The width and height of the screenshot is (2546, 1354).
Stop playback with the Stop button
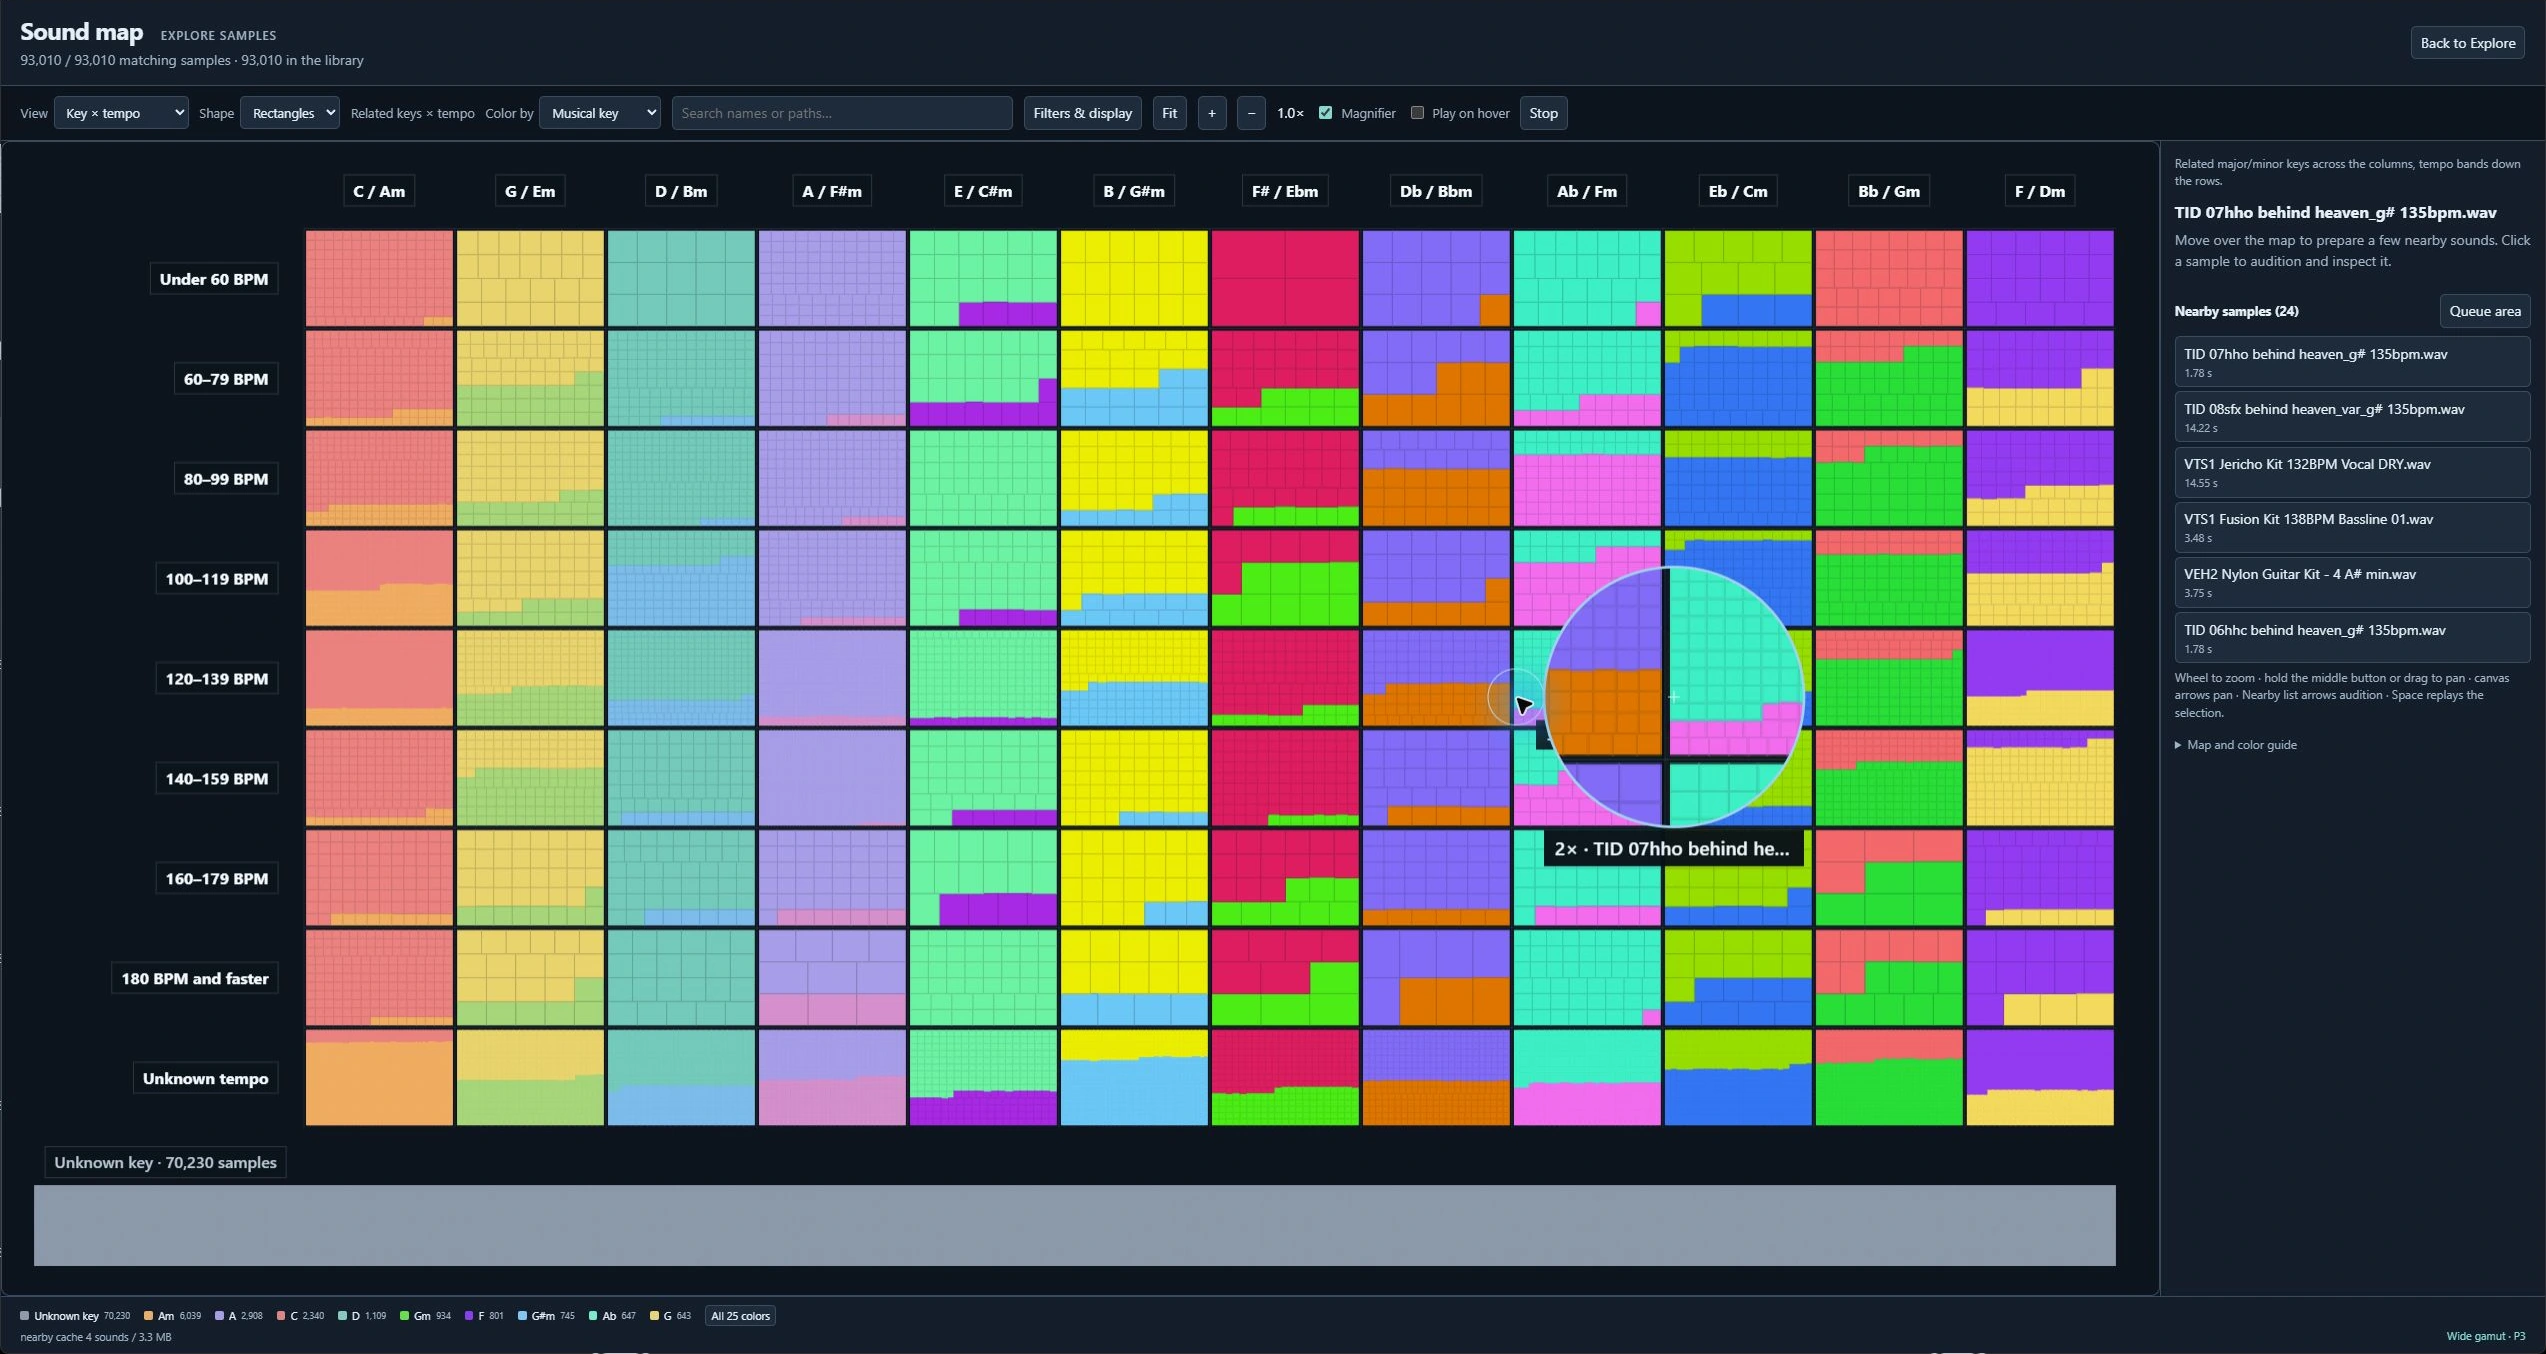[x=1543, y=113]
